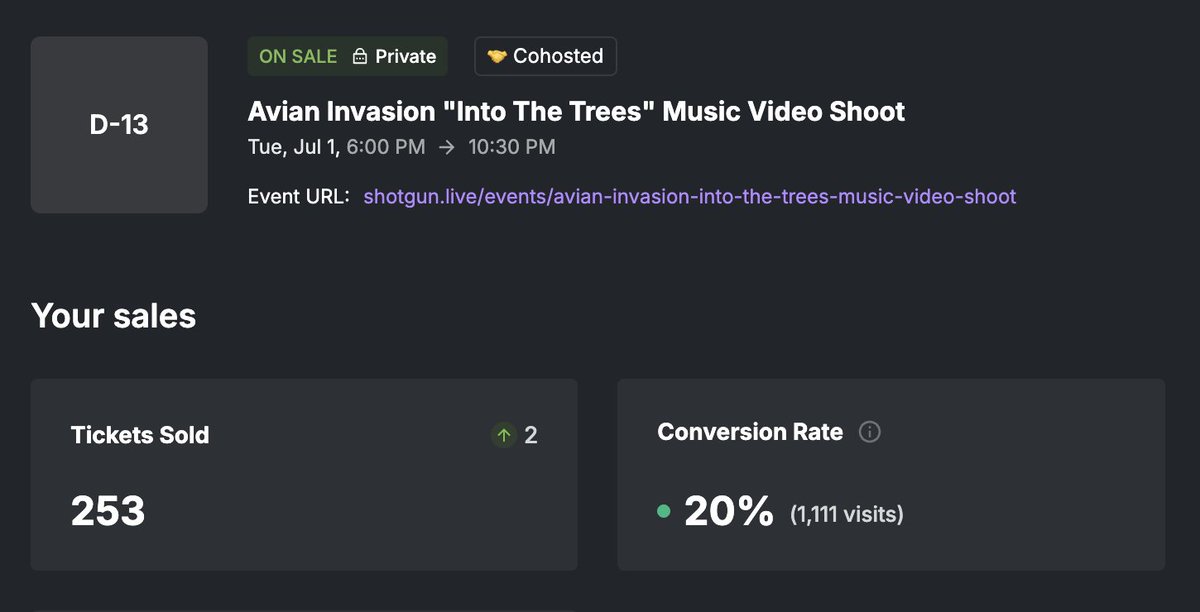Click the green up-arrow icon in Tickets Sold
The height and width of the screenshot is (612, 1200).
tap(504, 435)
